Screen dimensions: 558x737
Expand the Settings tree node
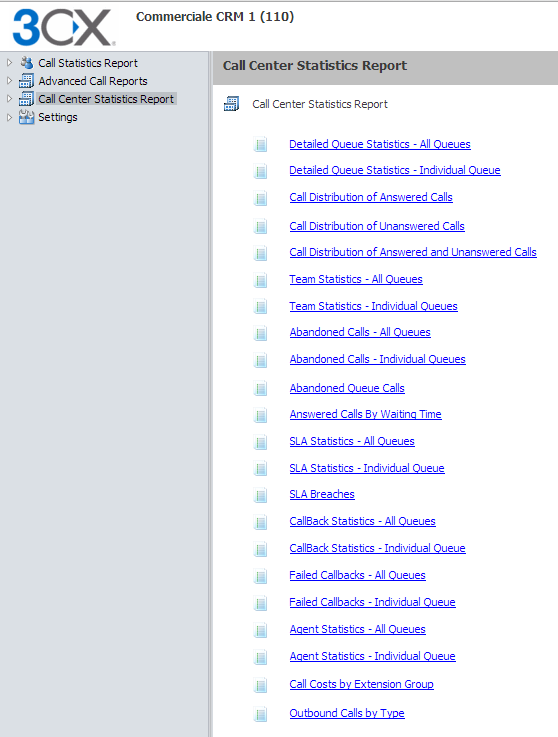click(9, 117)
